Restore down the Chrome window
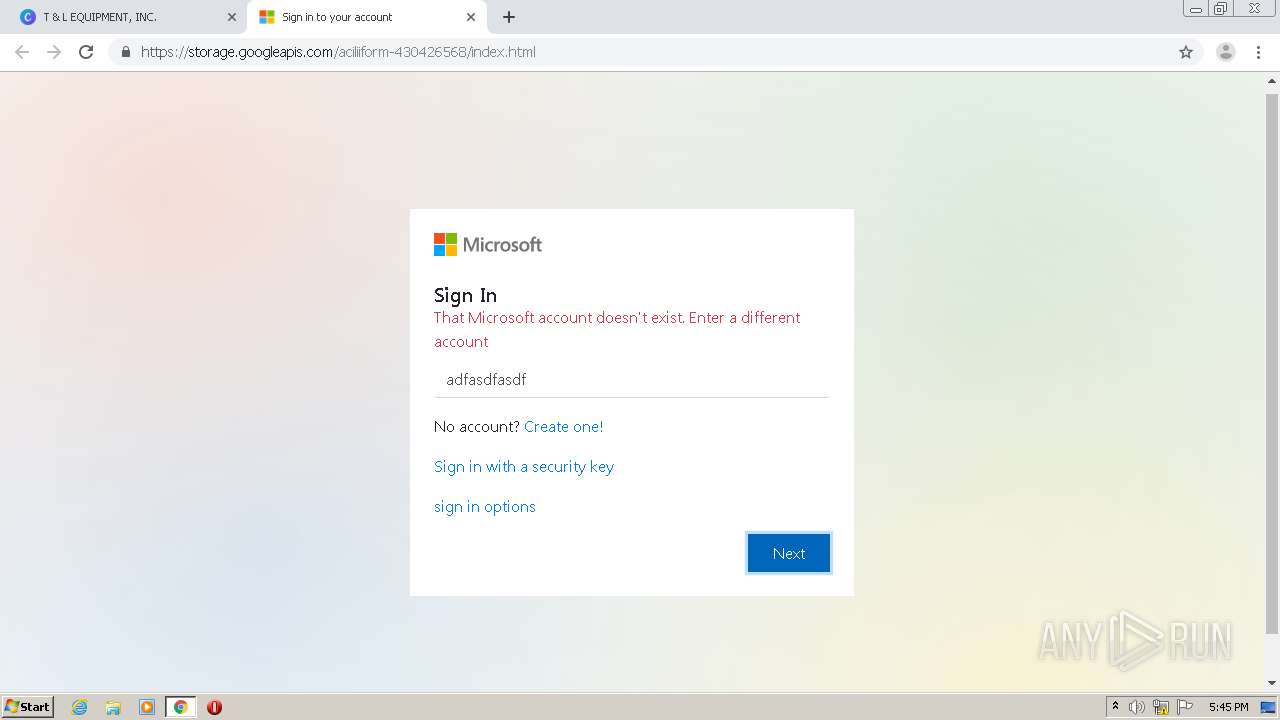The height and width of the screenshot is (720, 1280). pyautogui.click(x=1221, y=9)
